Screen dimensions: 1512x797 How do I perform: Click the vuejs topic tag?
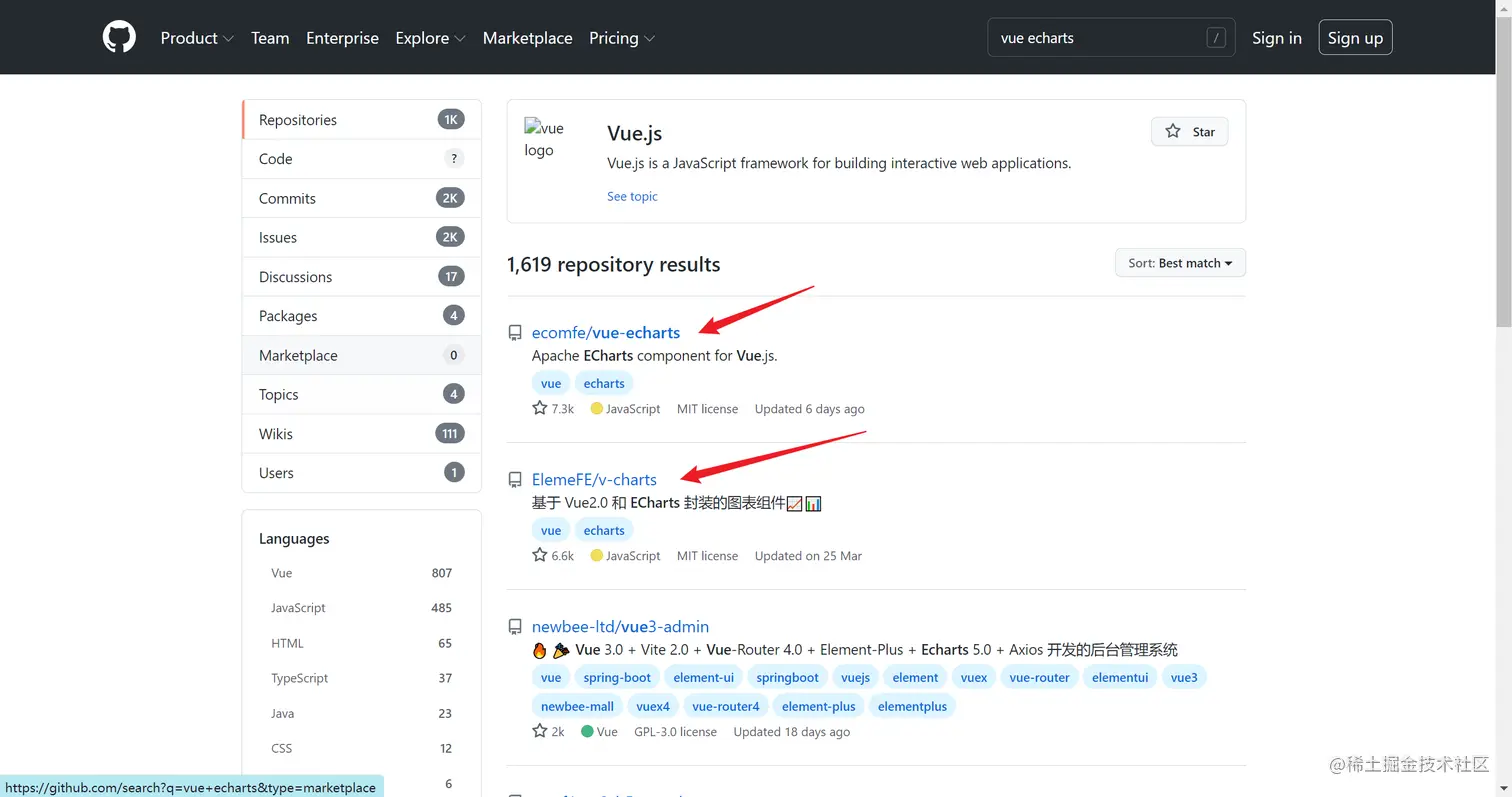[855, 677]
